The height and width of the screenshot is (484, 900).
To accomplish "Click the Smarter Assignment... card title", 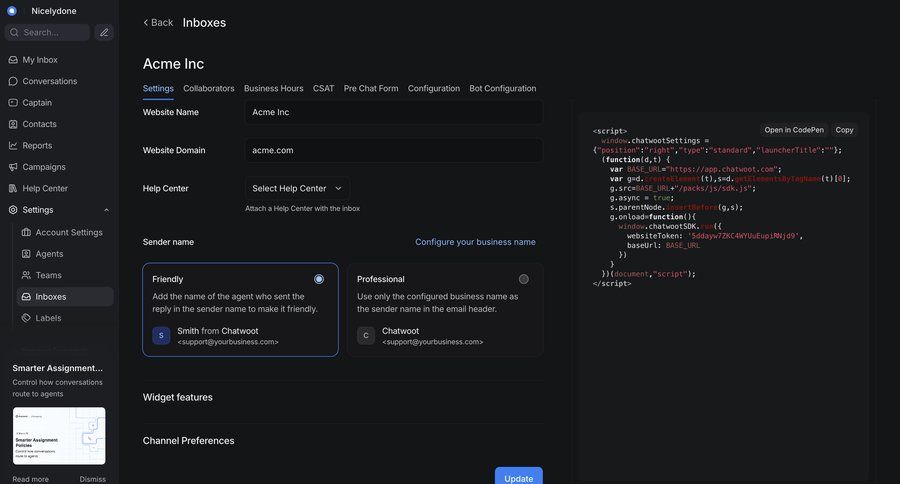I will coord(57,368).
